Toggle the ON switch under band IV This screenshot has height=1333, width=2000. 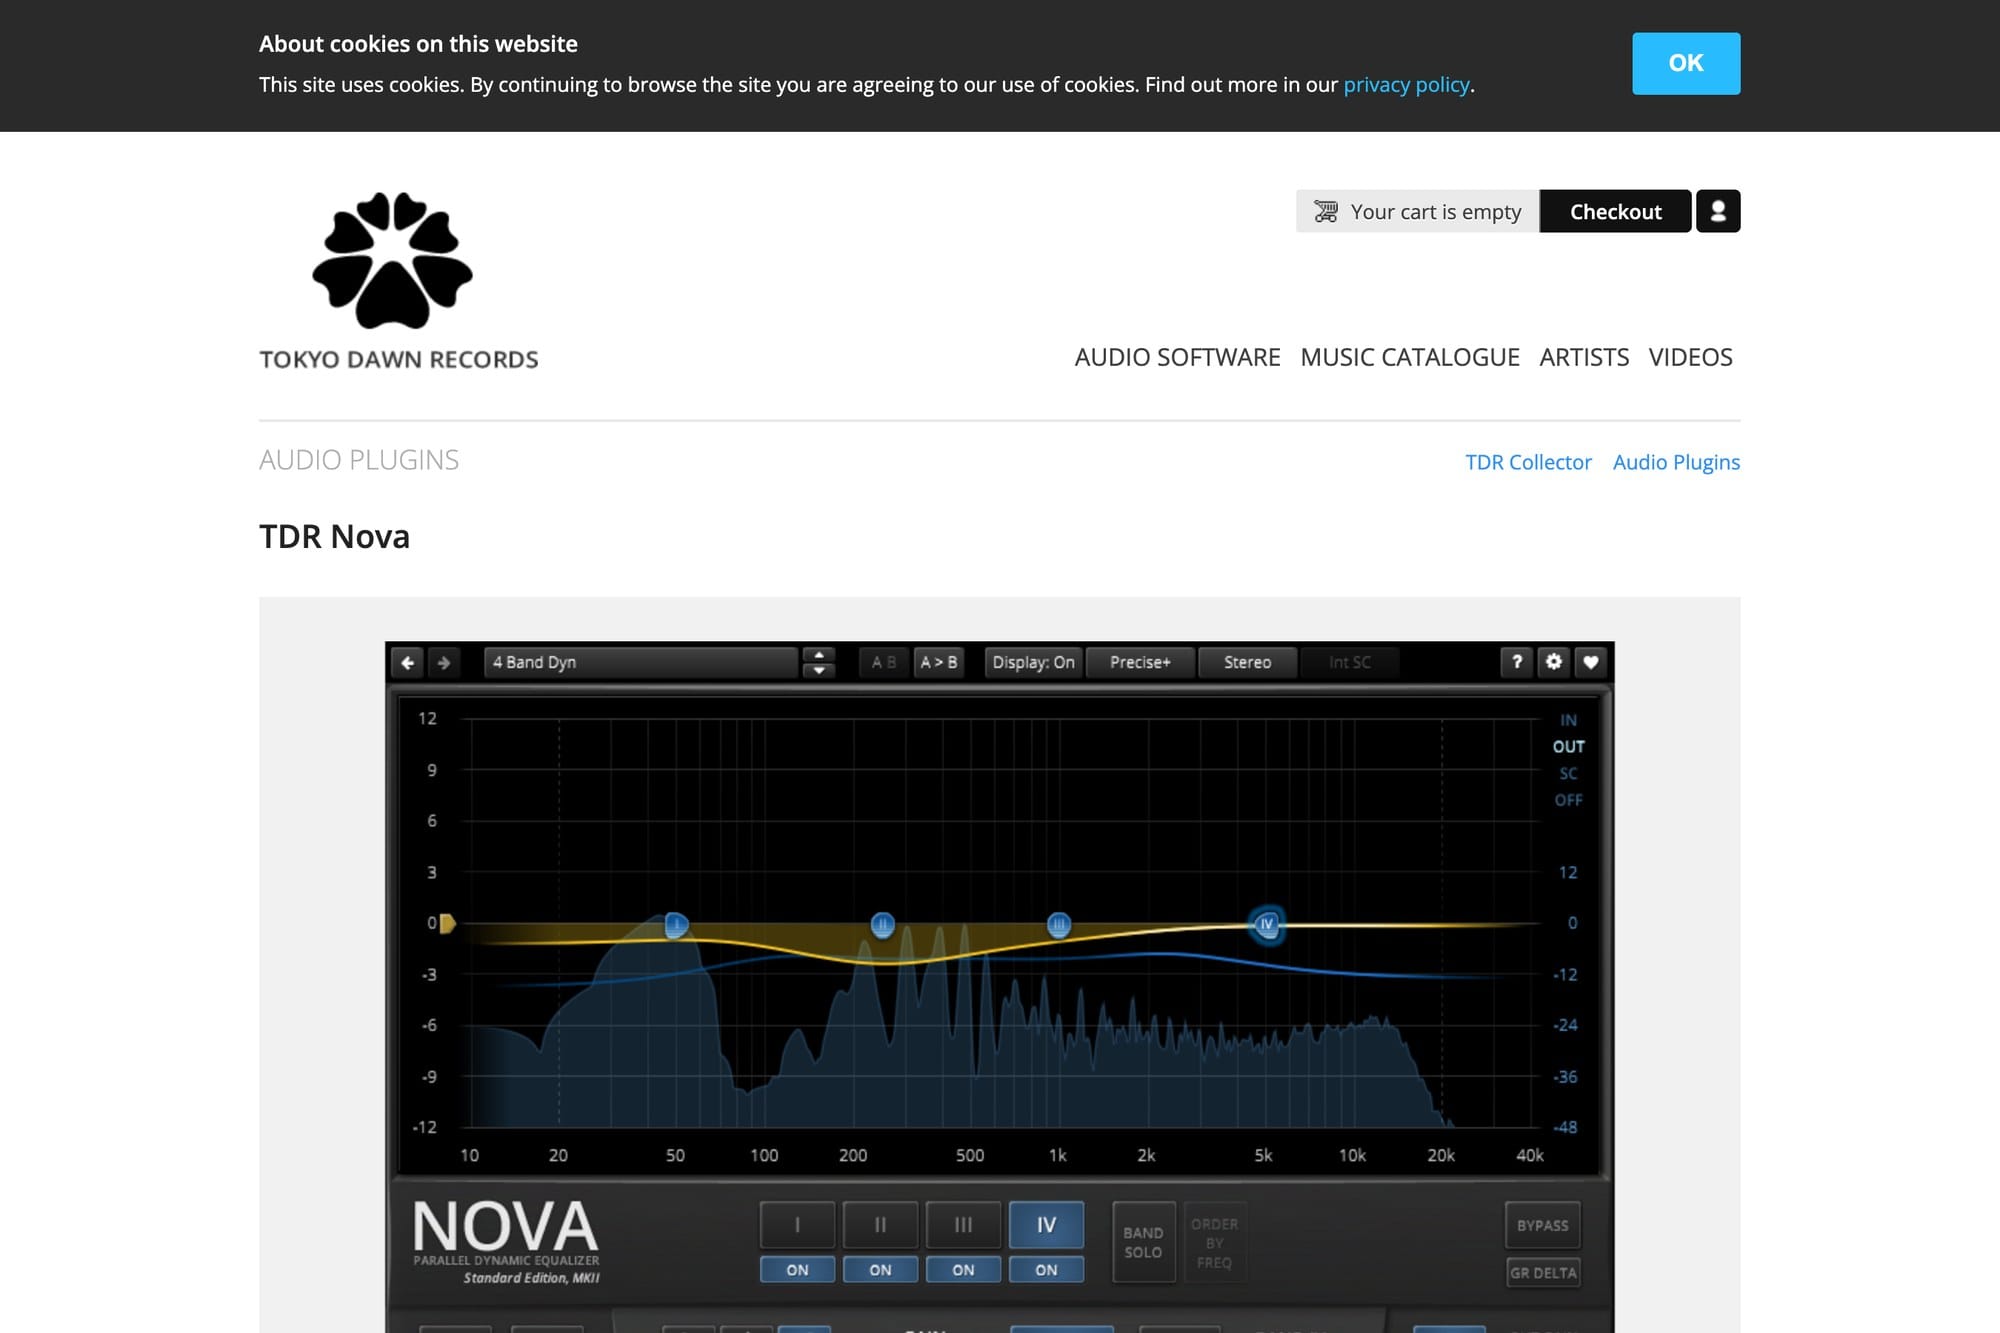pyautogui.click(x=1046, y=1270)
